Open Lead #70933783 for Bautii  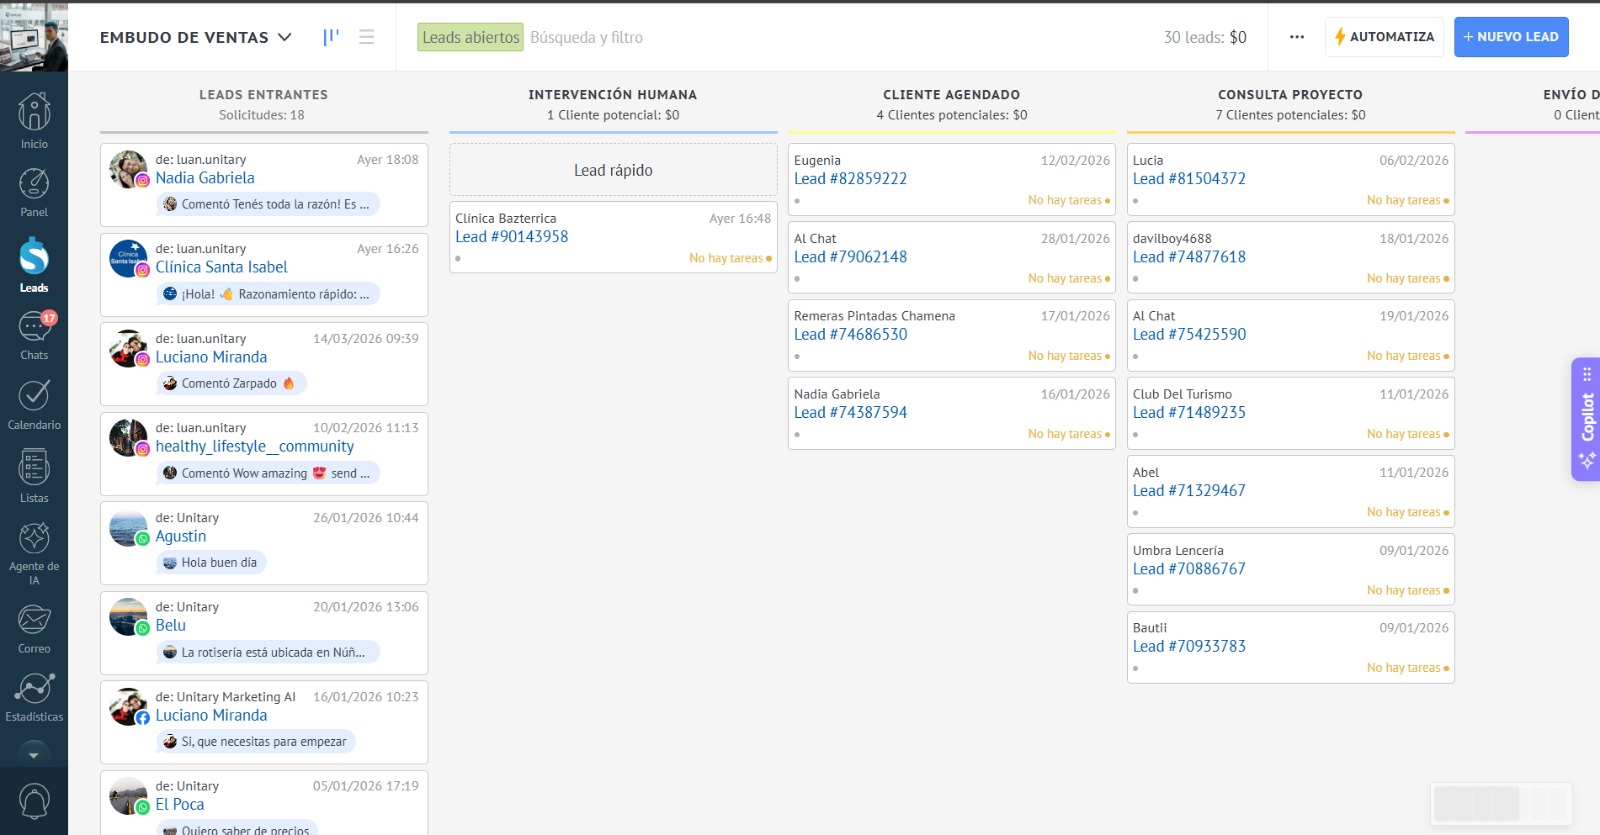coord(1189,647)
